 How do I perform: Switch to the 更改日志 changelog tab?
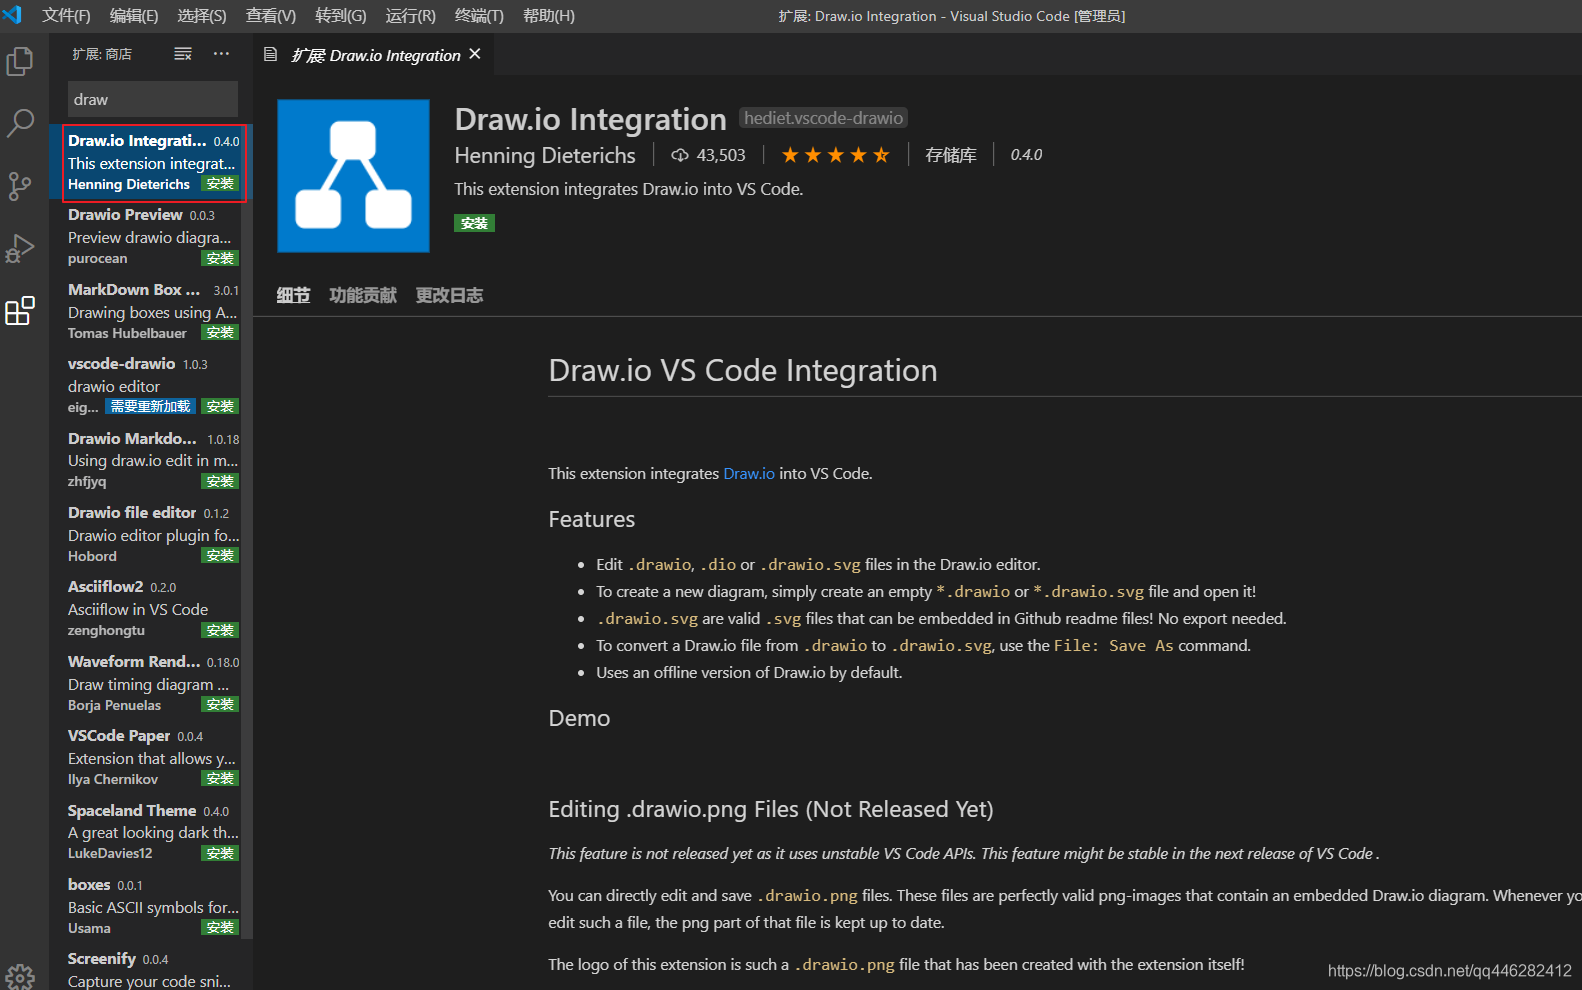(450, 295)
